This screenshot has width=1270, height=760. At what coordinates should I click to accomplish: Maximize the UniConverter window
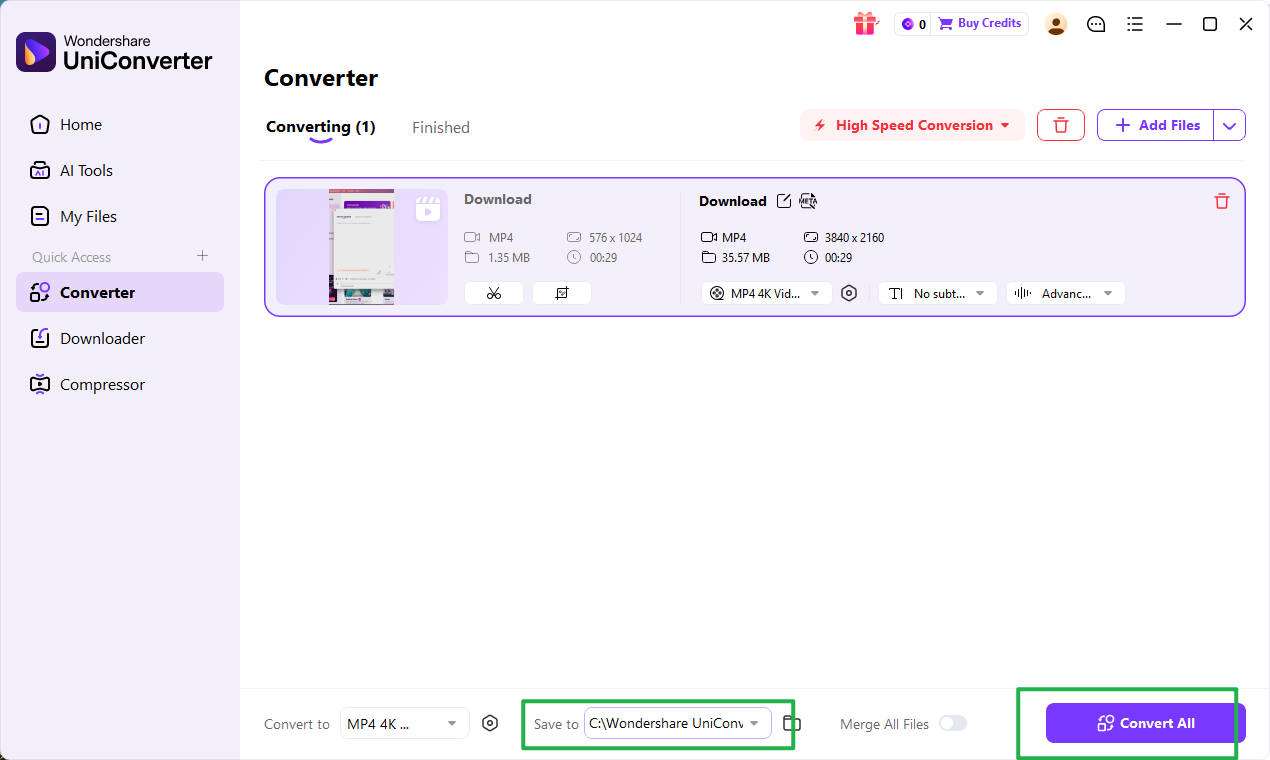pyautogui.click(x=1210, y=24)
